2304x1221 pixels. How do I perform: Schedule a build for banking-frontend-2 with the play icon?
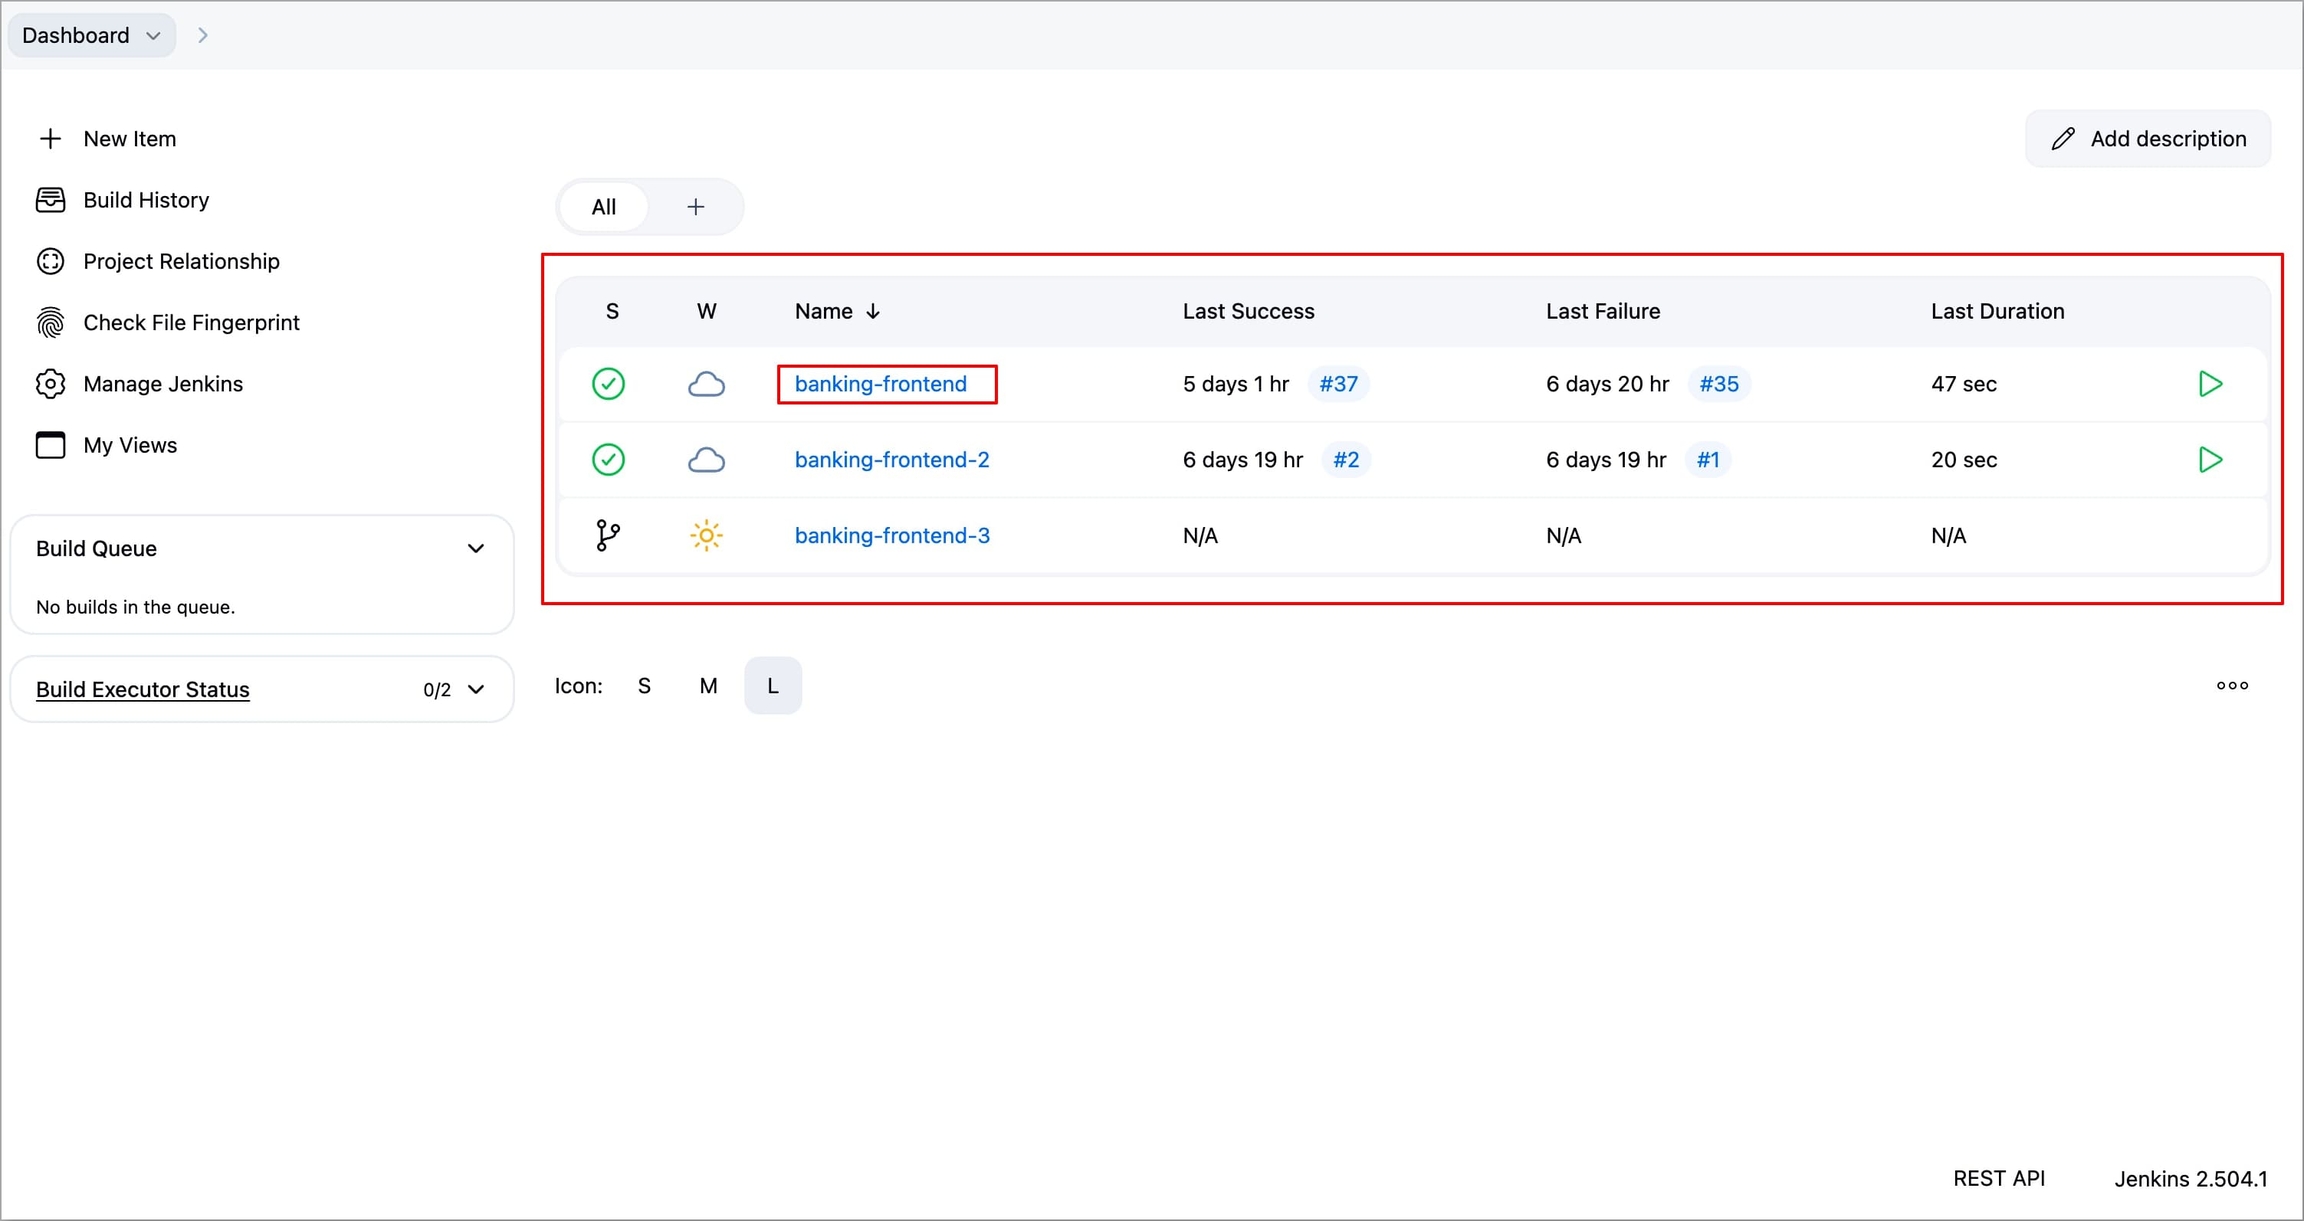pos(2210,460)
